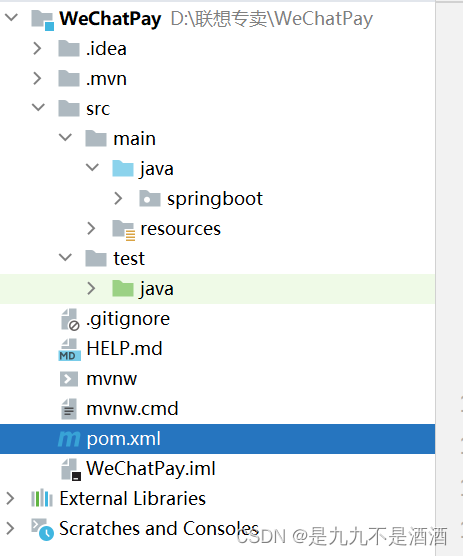The image size is (463, 556).
Task: Collapse the src folder
Action: pos(38,107)
